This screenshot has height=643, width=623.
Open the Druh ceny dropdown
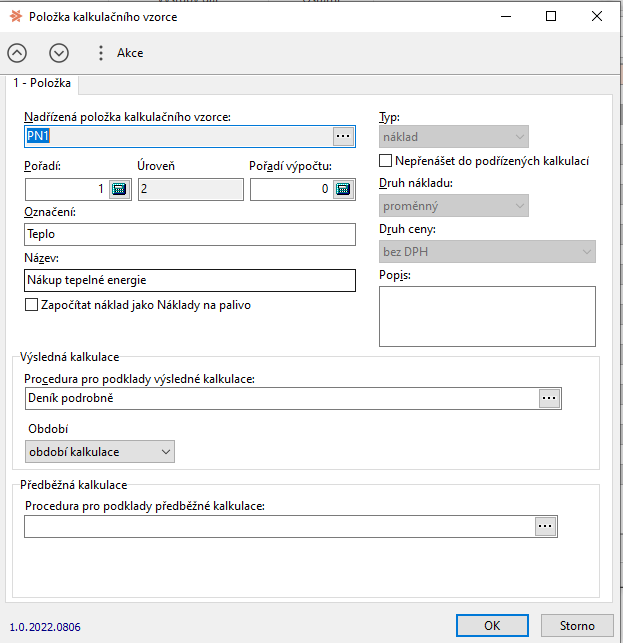point(487,251)
